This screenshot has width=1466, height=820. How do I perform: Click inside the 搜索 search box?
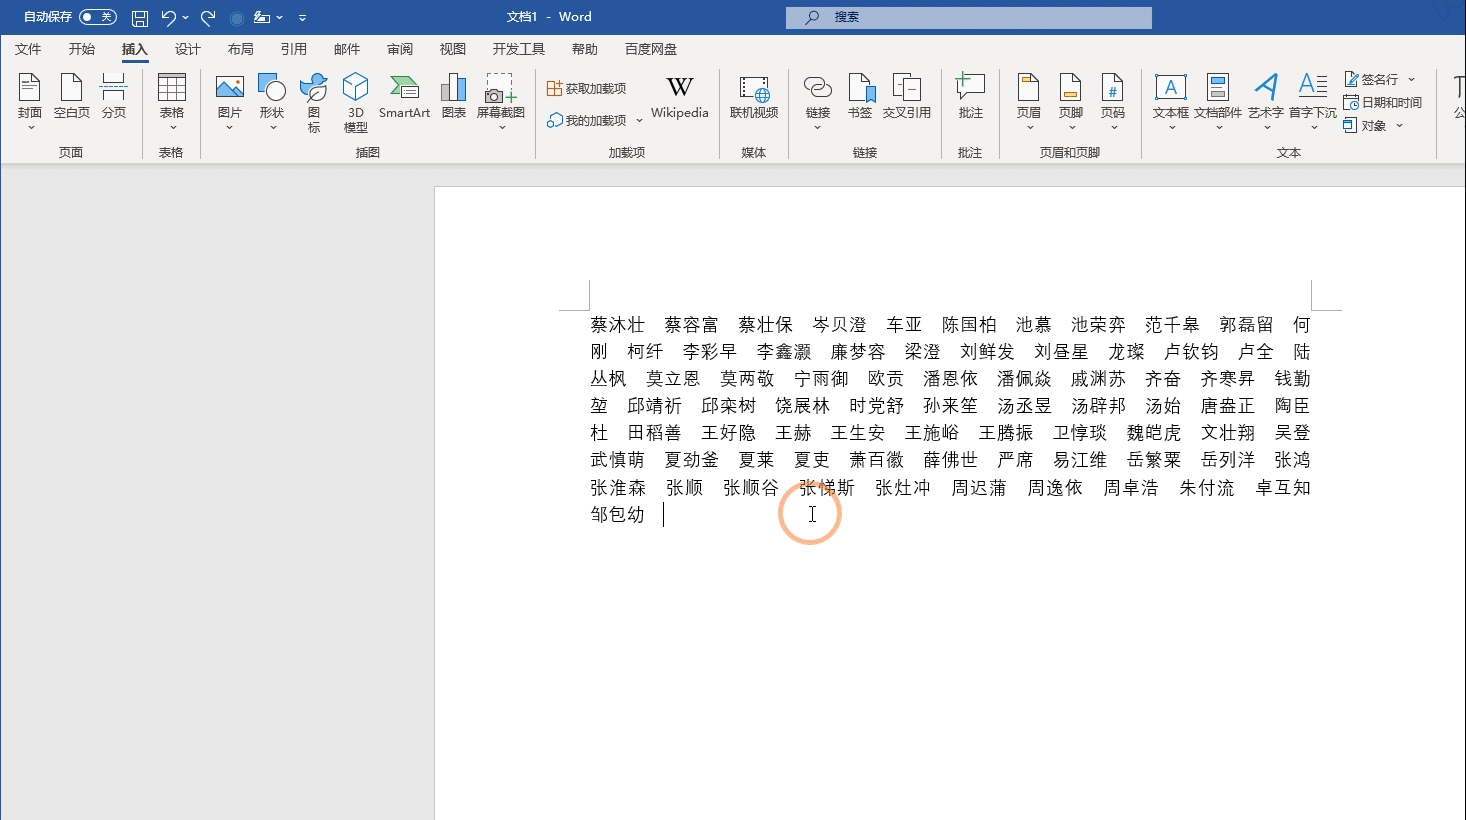pos(968,17)
